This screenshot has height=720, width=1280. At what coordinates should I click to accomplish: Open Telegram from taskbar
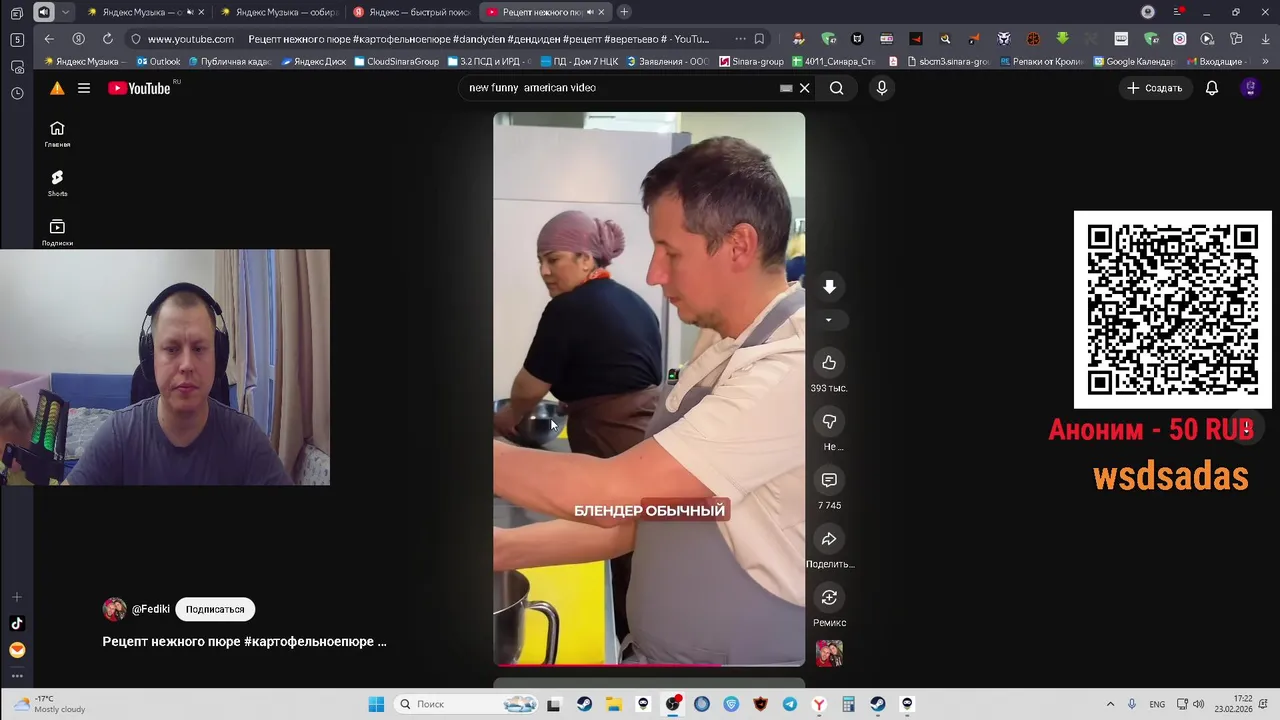(x=790, y=704)
